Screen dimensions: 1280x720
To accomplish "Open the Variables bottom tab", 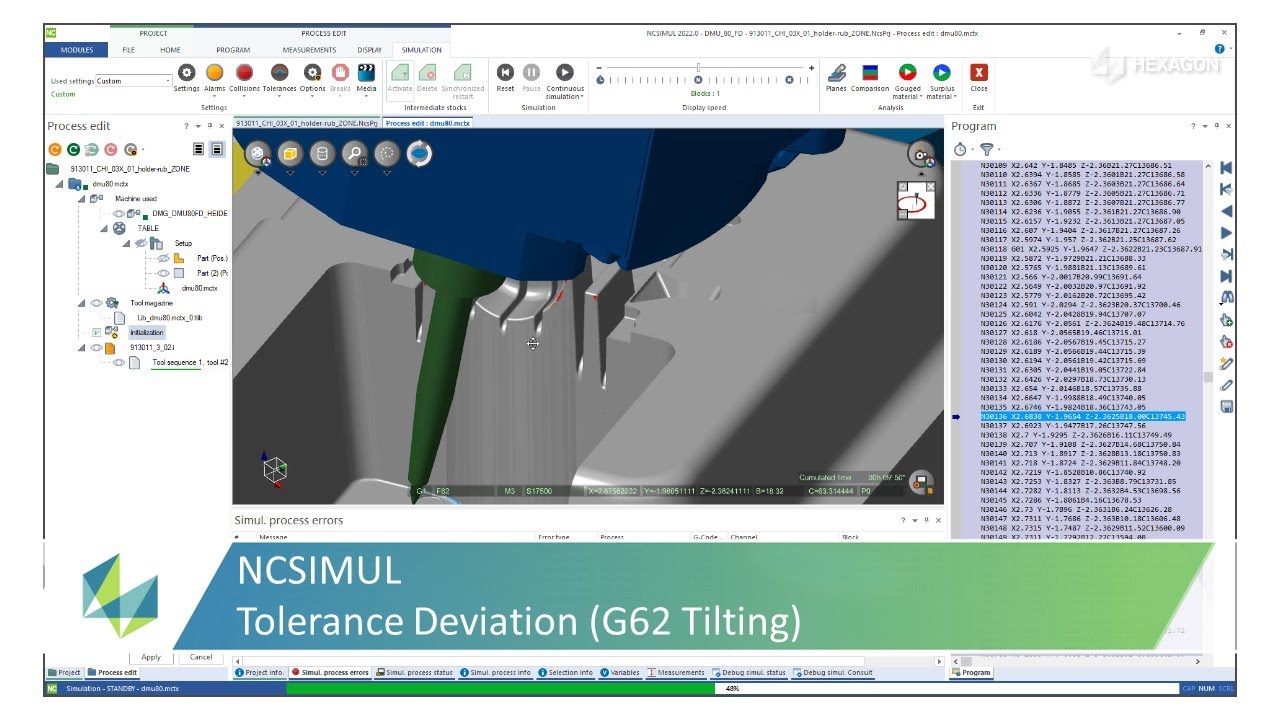I will 620,672.
